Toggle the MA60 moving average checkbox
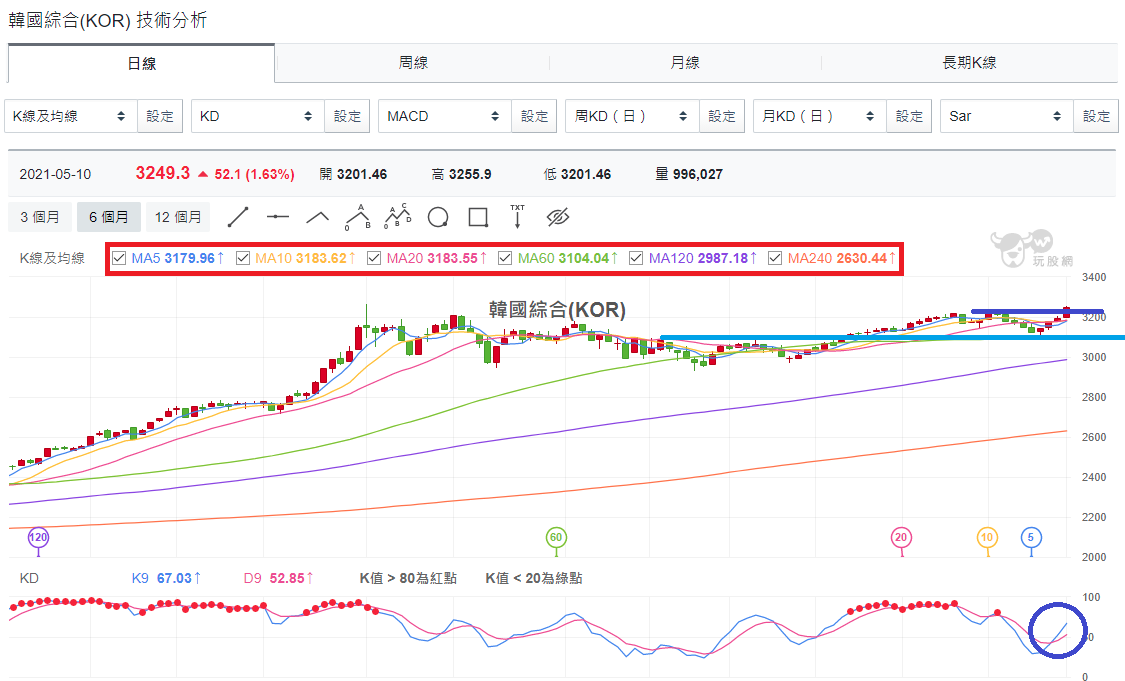Viewport: 1125px width, 681px height. (x=505, y=258)
